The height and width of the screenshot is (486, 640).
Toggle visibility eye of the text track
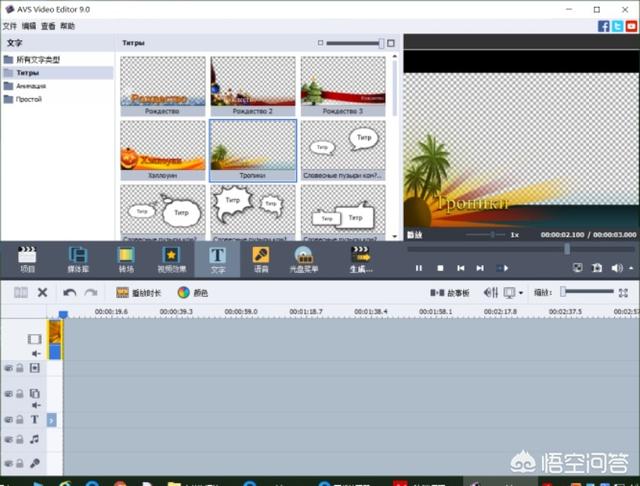click(8, 420)
